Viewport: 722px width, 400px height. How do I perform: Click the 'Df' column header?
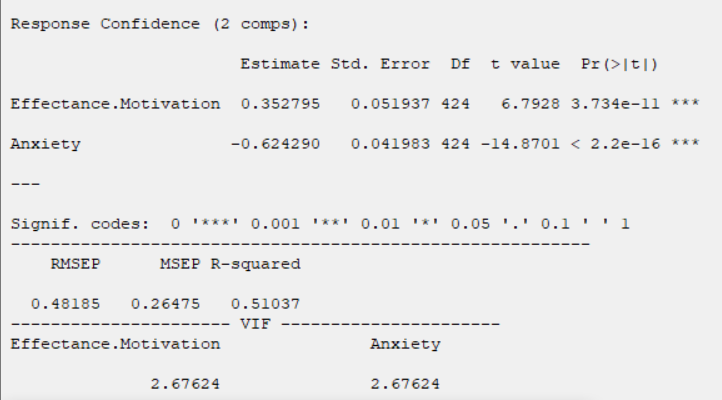(x=446, y=64)
